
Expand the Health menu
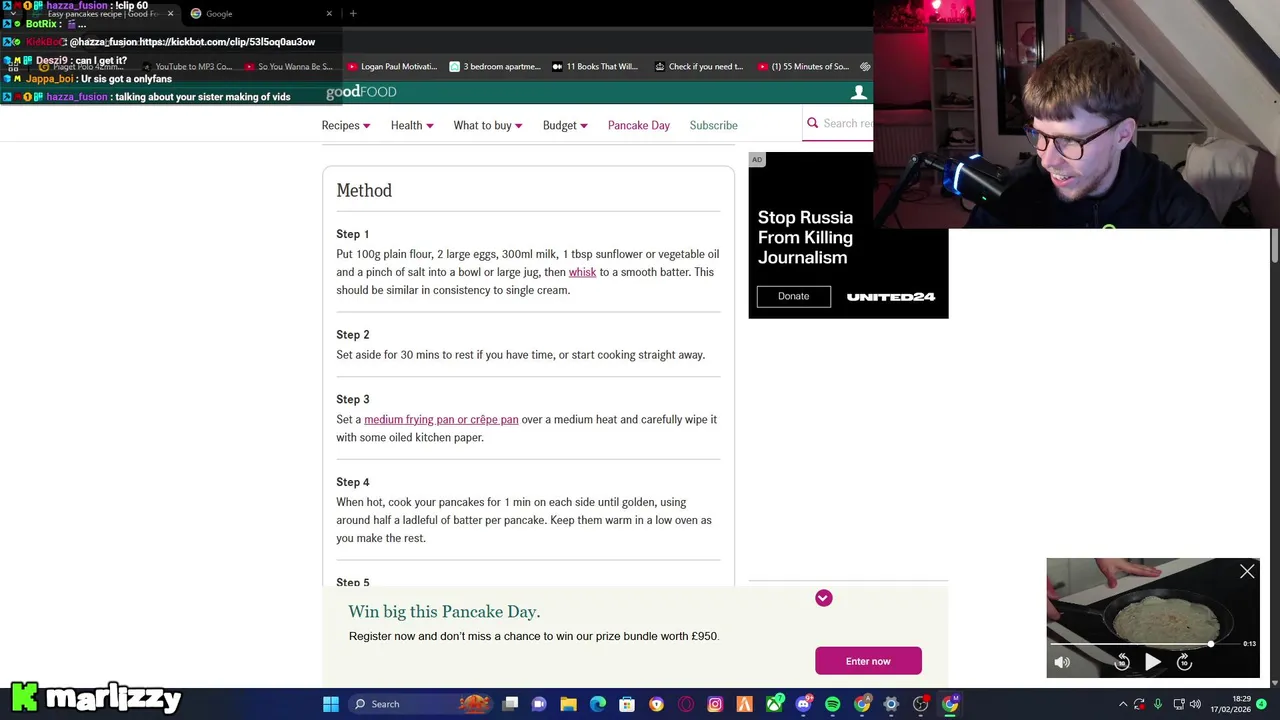(x=412, y=125)
